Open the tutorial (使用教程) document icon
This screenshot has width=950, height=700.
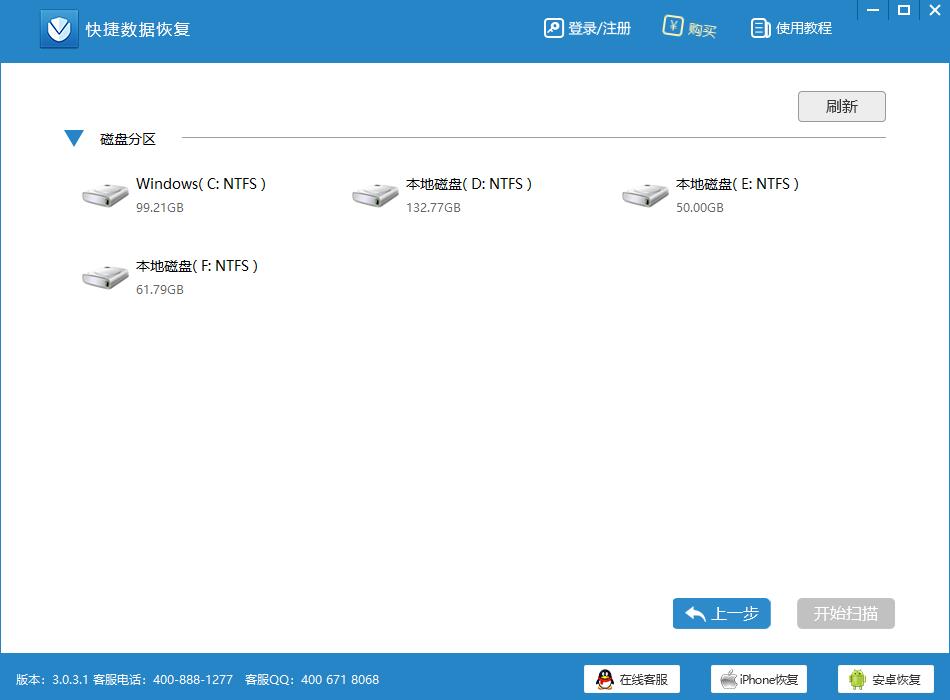click(x=760, y=28)
